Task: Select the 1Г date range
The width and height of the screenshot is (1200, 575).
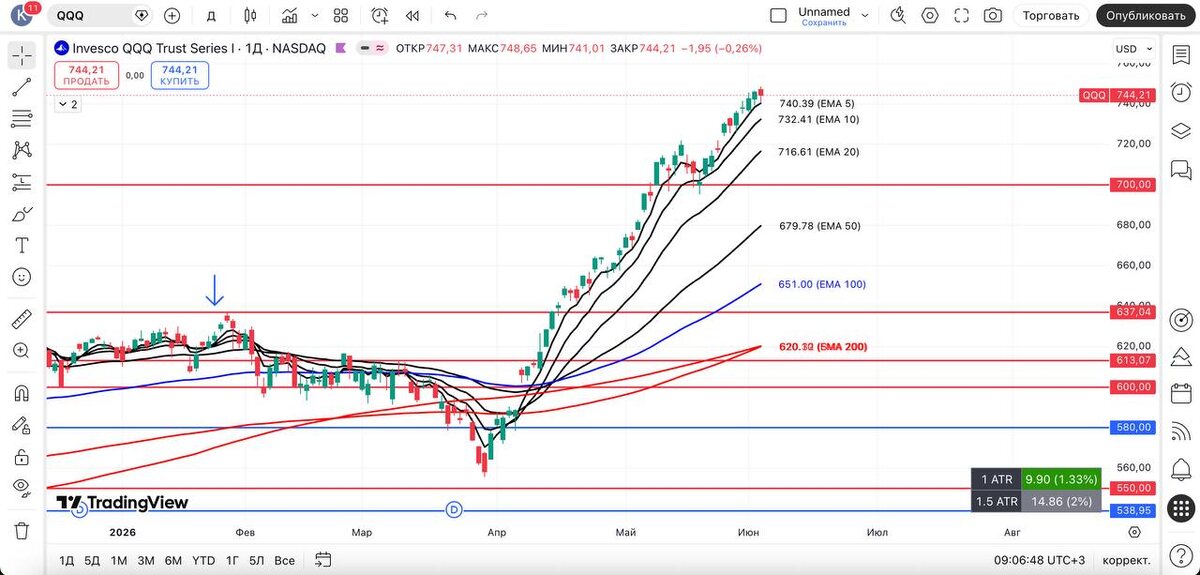Action: coord(232,560)
